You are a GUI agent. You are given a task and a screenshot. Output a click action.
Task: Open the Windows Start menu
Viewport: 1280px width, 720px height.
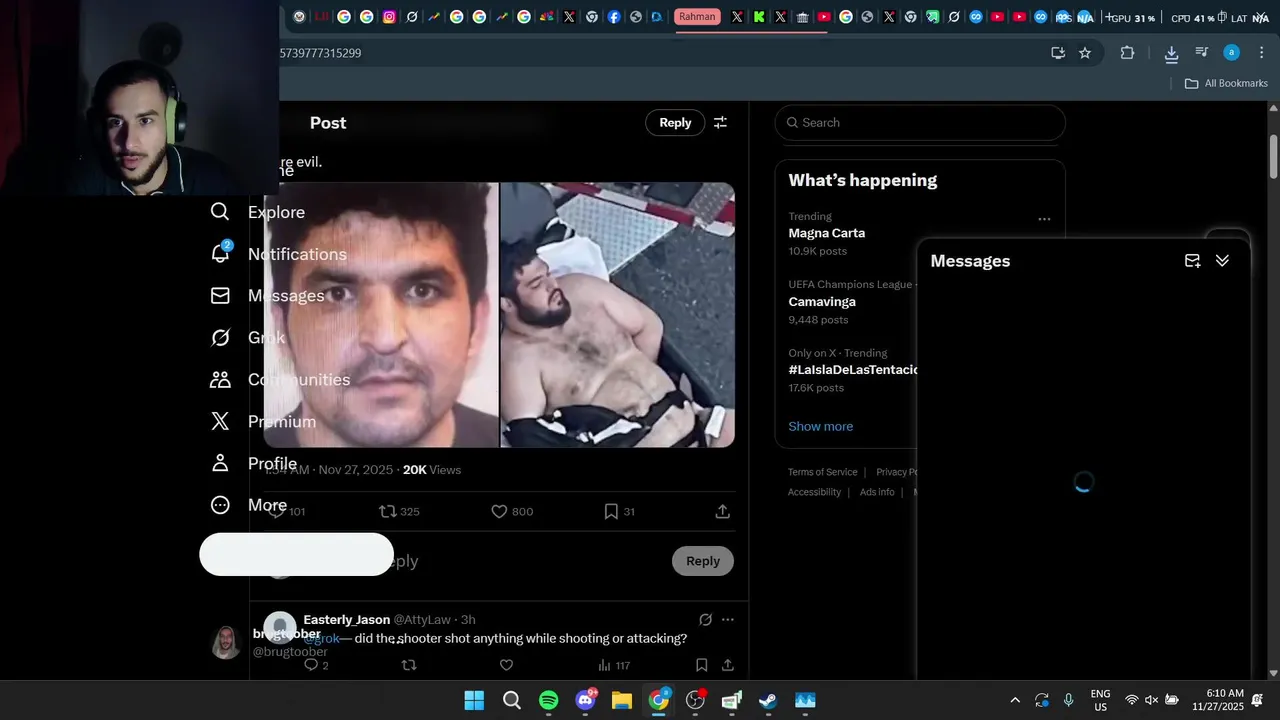(x=474, y=700)
